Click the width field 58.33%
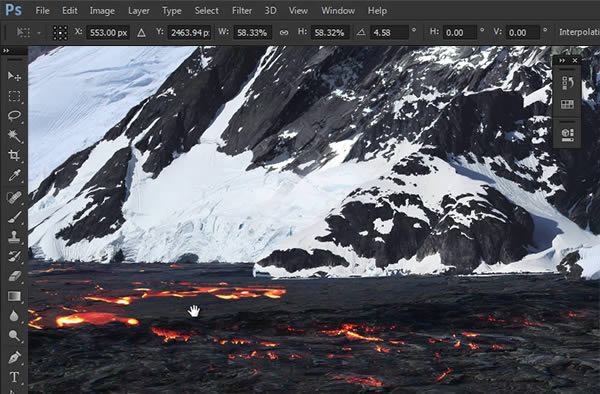The height and width of the screenshot is (394, 600). point(253,33)
